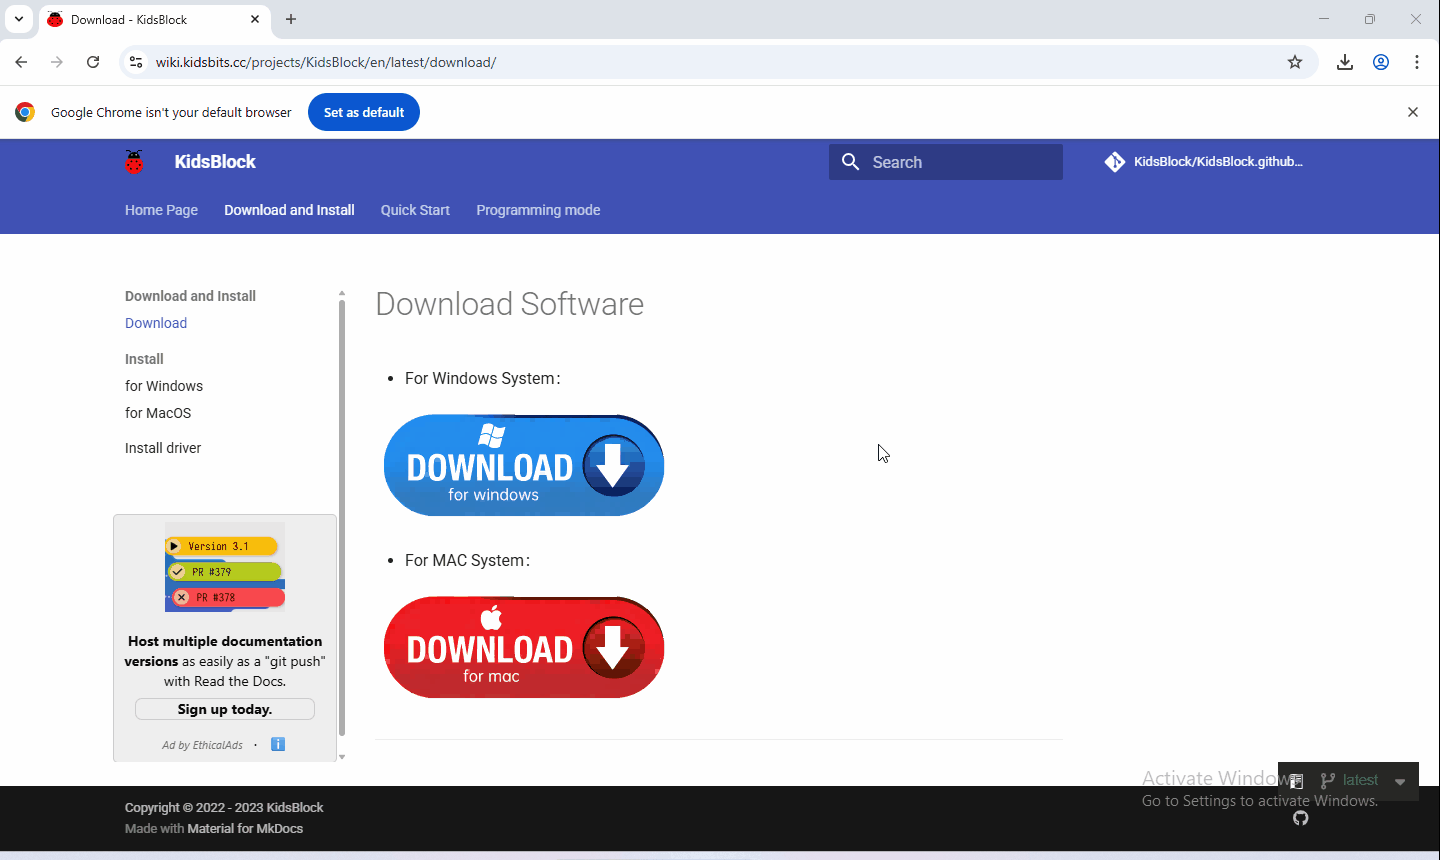Click the Read the Docs book icon
1440x860 pixels.
1296,781
